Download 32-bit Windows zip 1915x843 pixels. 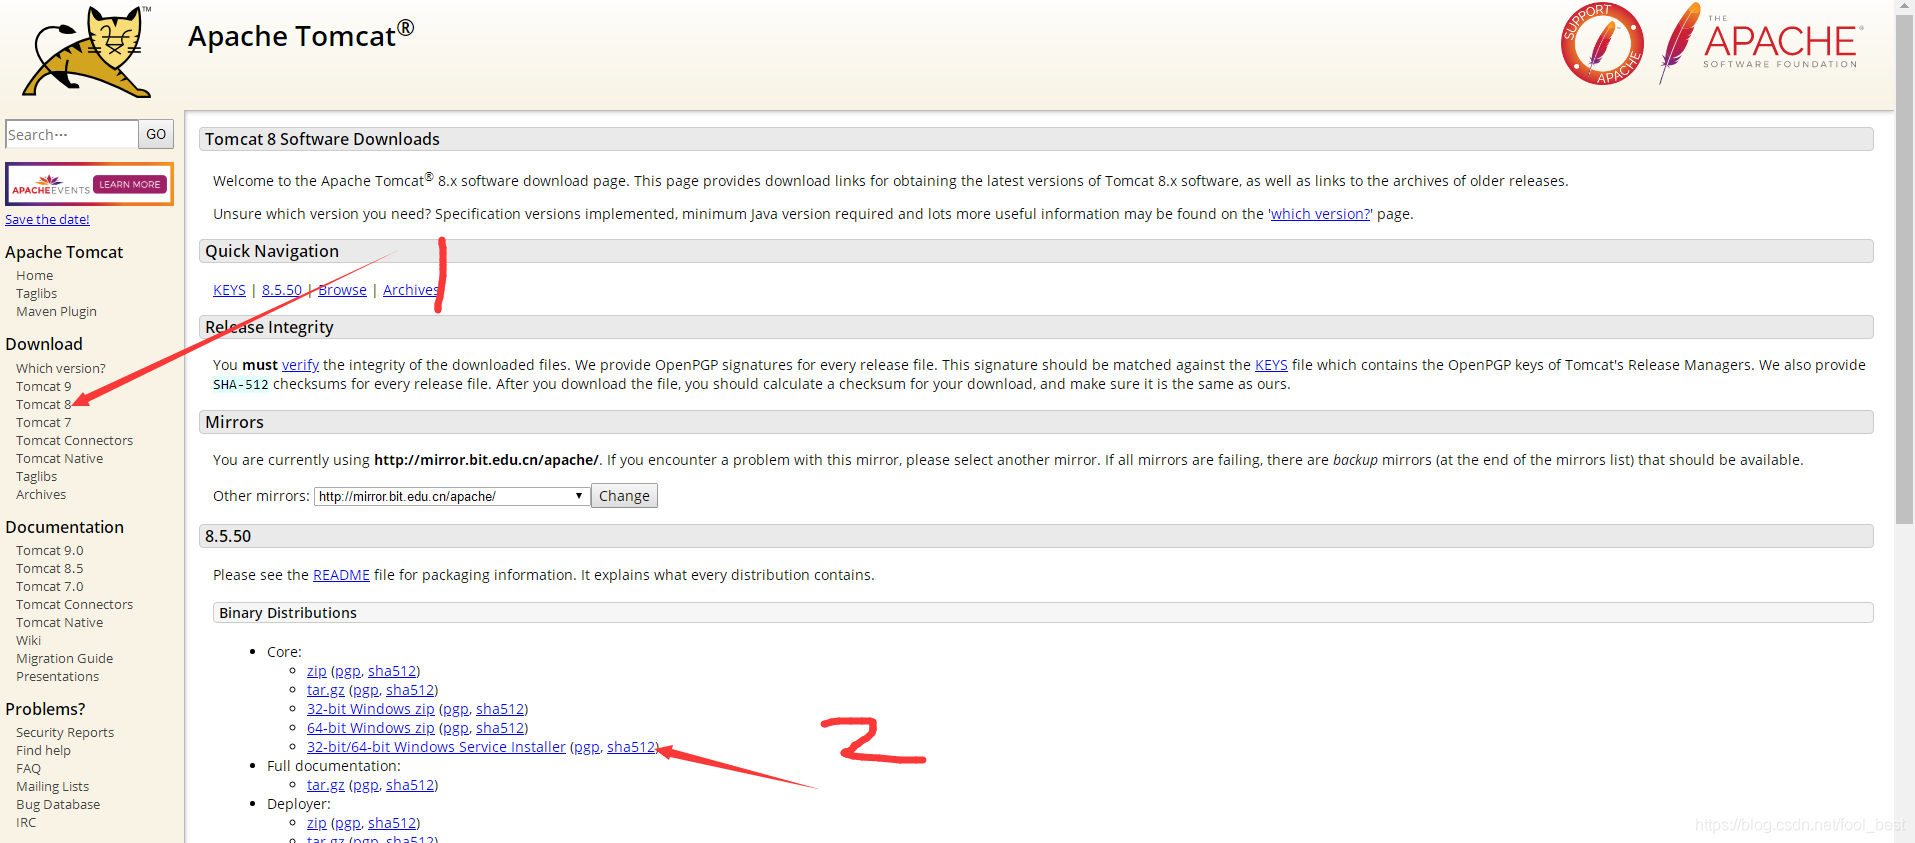(371, 709)
